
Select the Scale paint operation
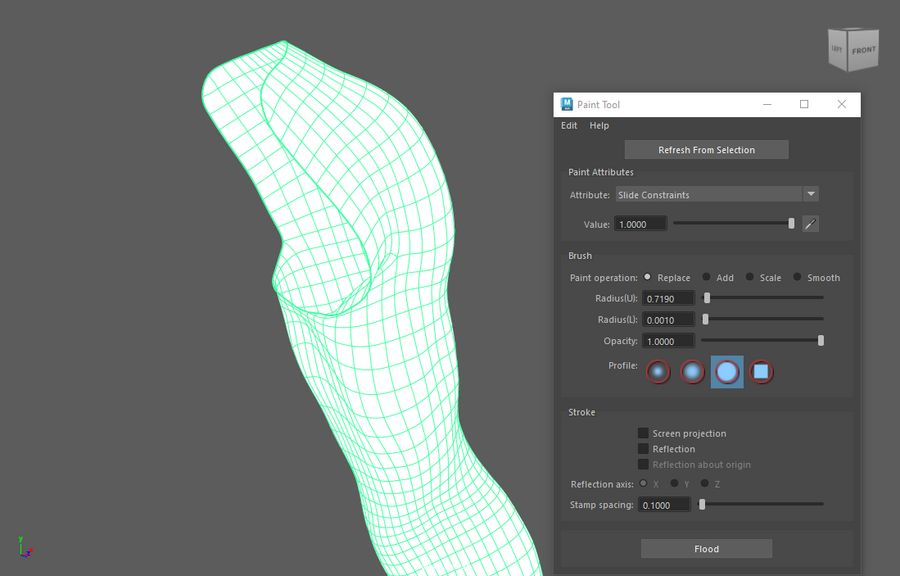pos(750,277)
